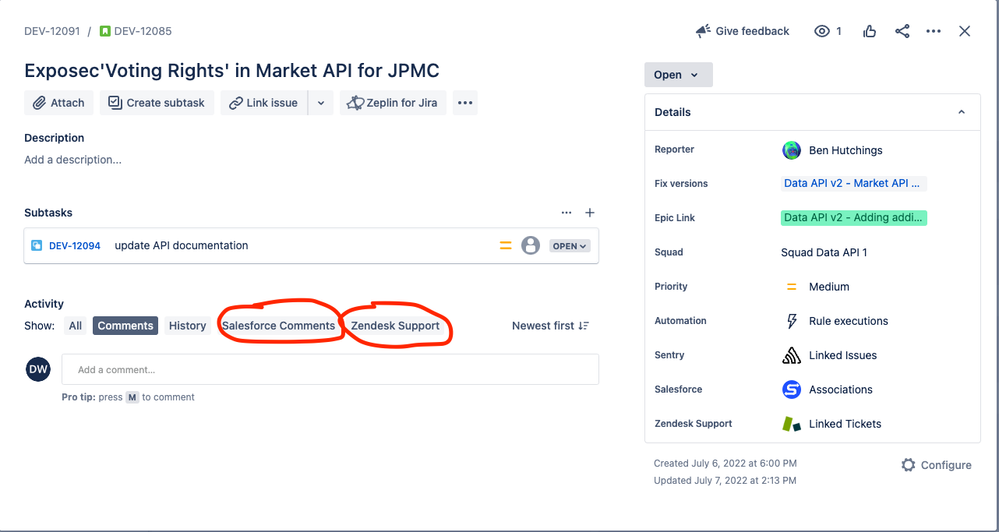Open the DEV-12085 breadcrumb link
This screenshot has width=999, height=532.
click(143, 31)
